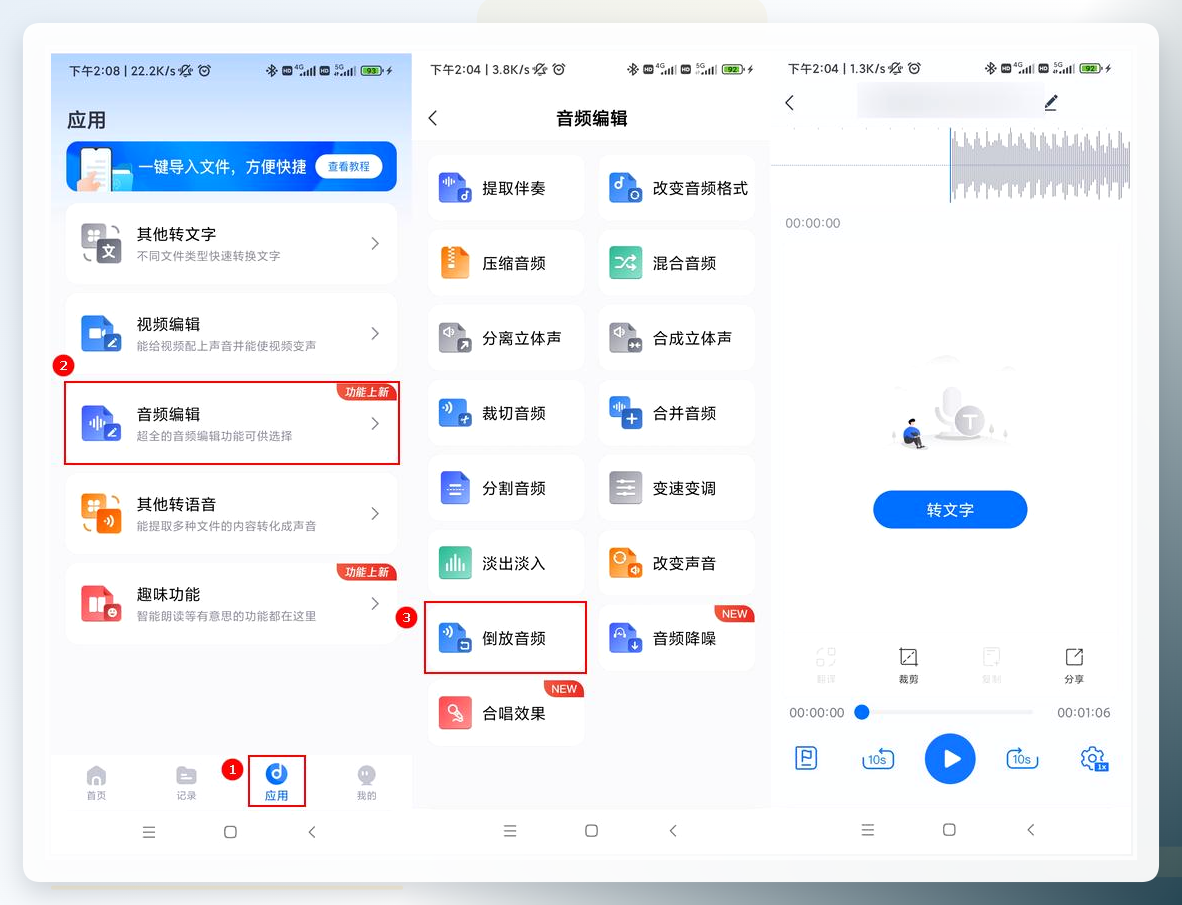This screenshot has width=1182, height=905.
Task: Switch to 记录 records tab
Action: 186,782
